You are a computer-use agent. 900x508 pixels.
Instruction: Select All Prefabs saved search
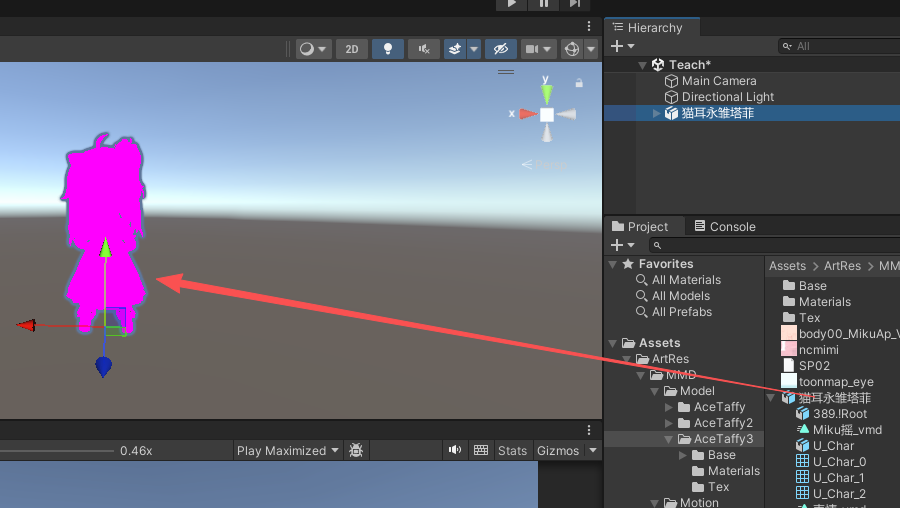[682, 312]
